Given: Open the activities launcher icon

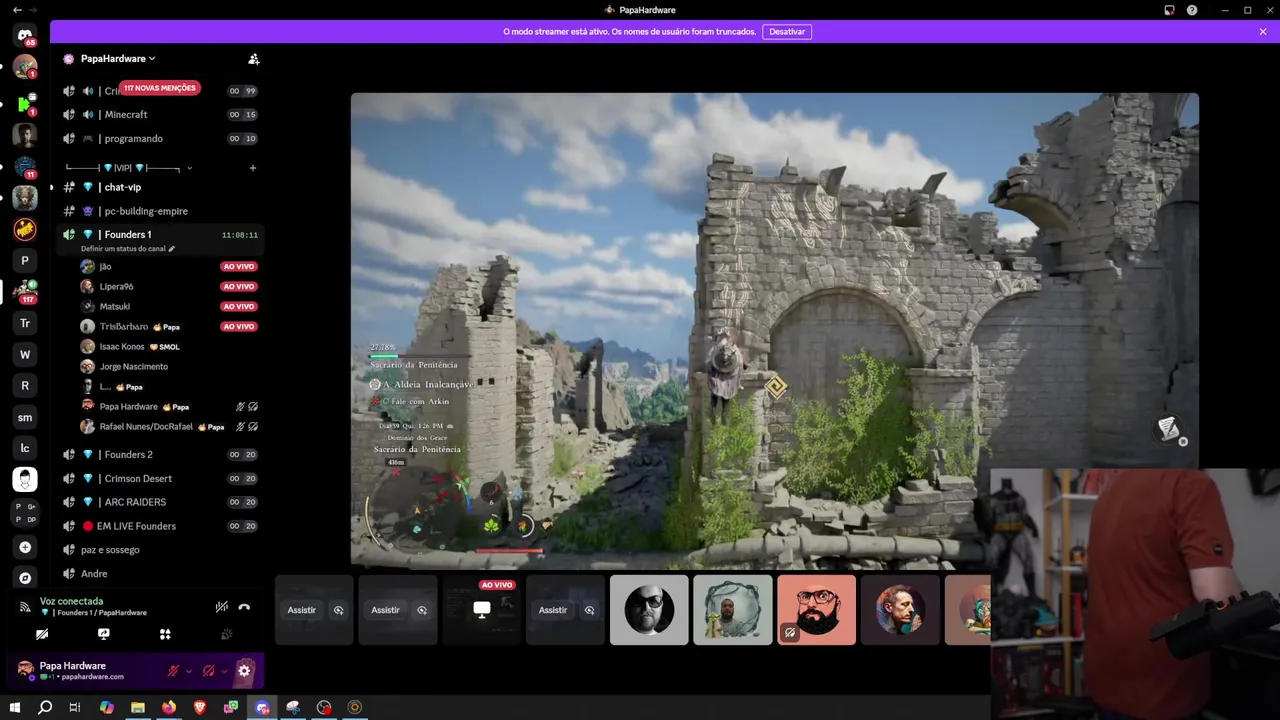Looking at the screenshot, I should click(165, 634).
